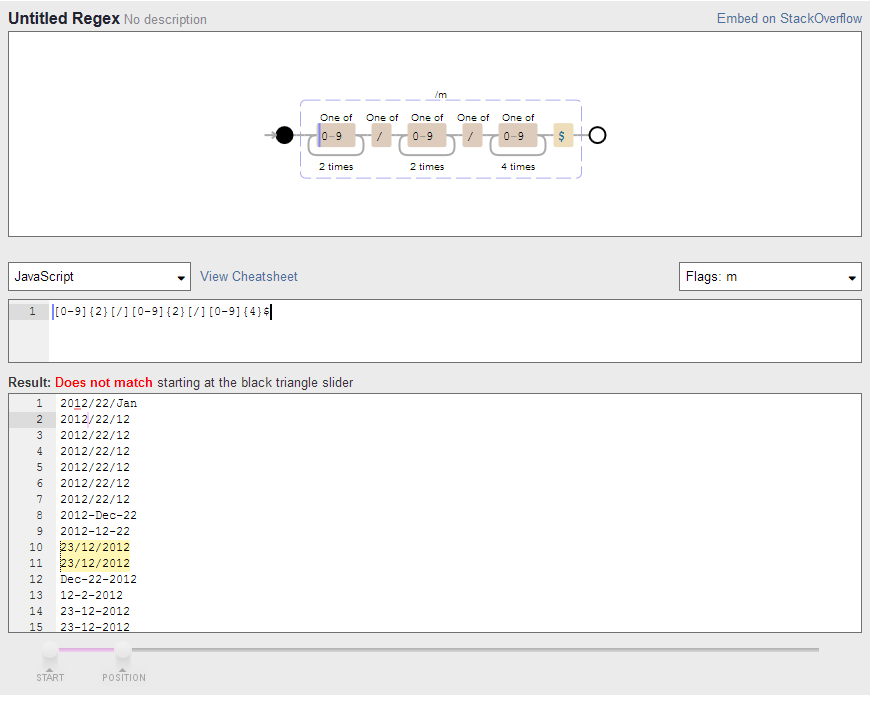
Task: Click the first 0-9 diagram box
Action: point(336,136)
